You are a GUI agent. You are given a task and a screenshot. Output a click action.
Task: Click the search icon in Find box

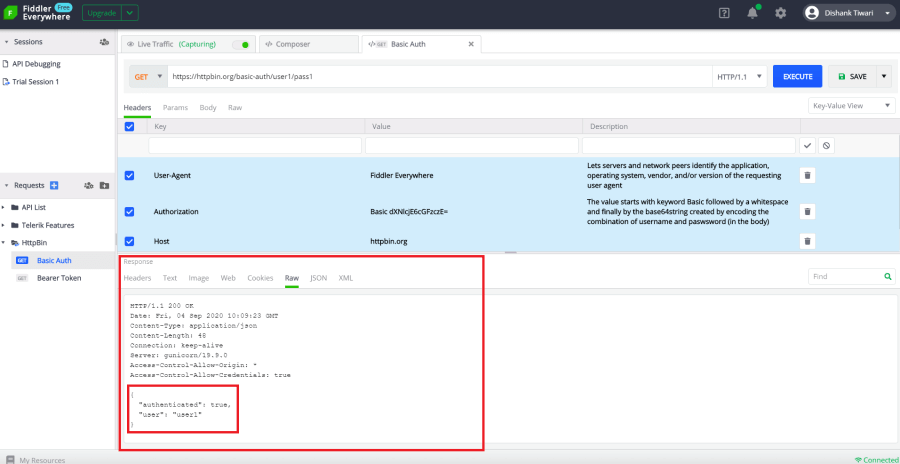pyautogui.click(x=887, y=277)
